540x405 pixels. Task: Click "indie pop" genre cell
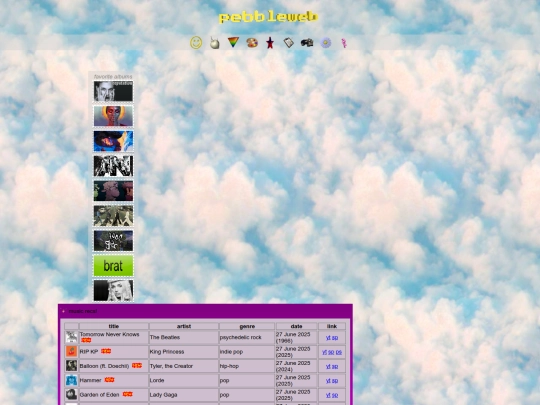pyautogui.click(x=247, y=352)
